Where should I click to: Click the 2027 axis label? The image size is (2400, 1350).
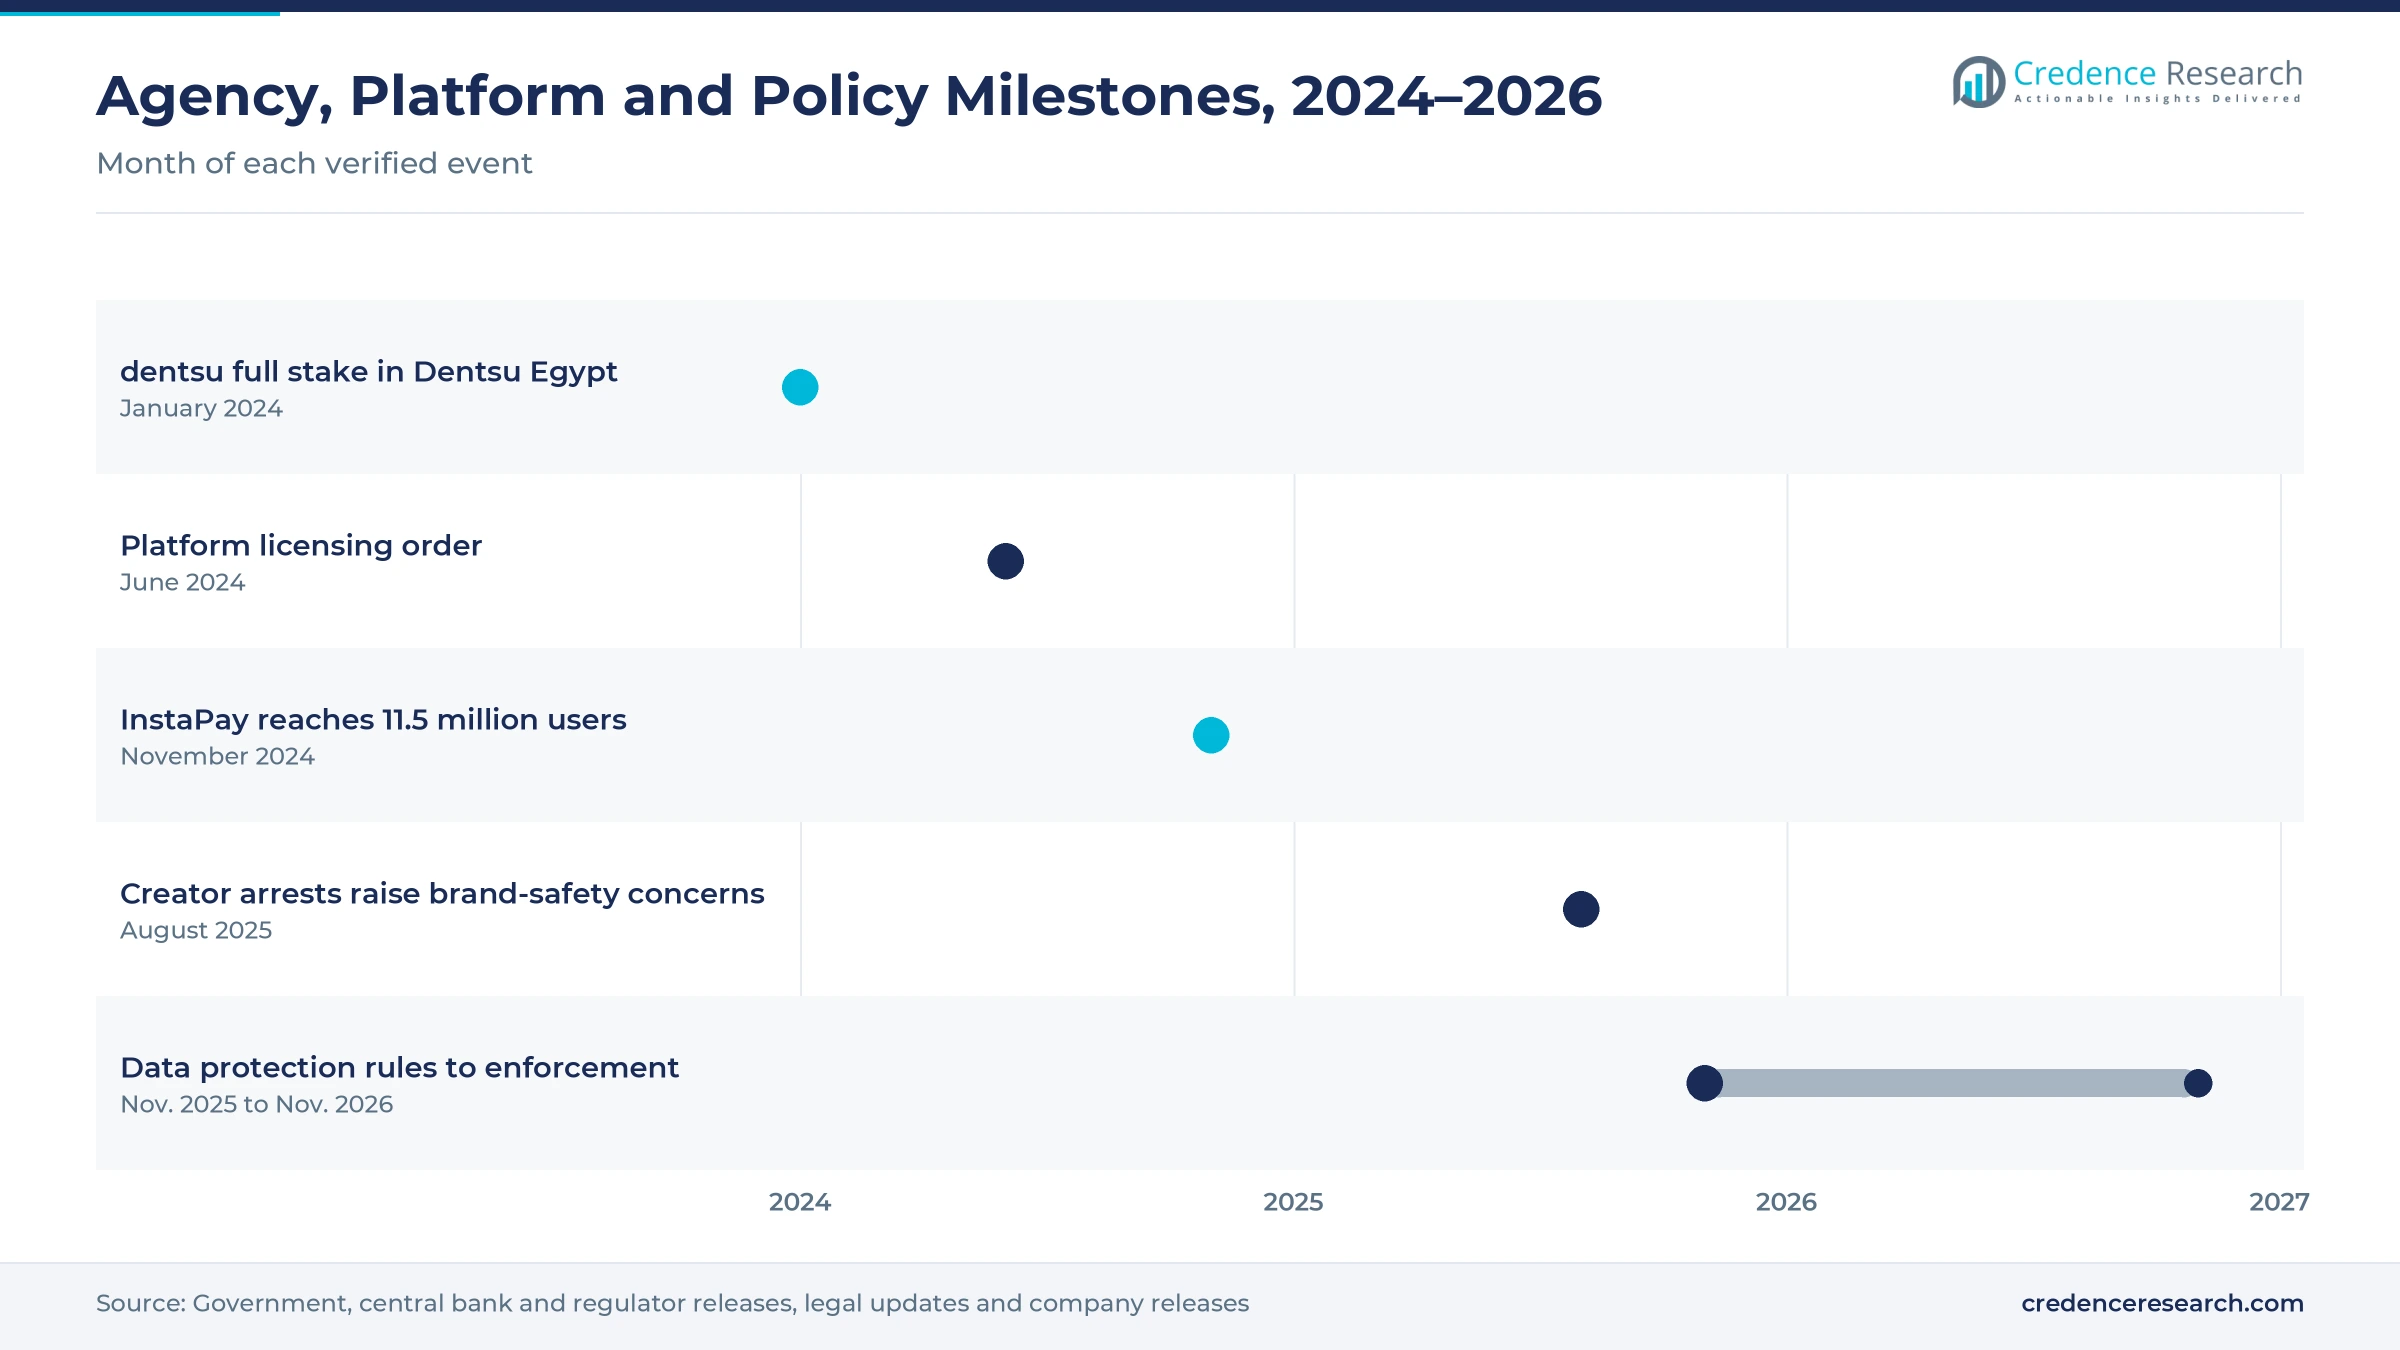(x=2279, y=1202)
